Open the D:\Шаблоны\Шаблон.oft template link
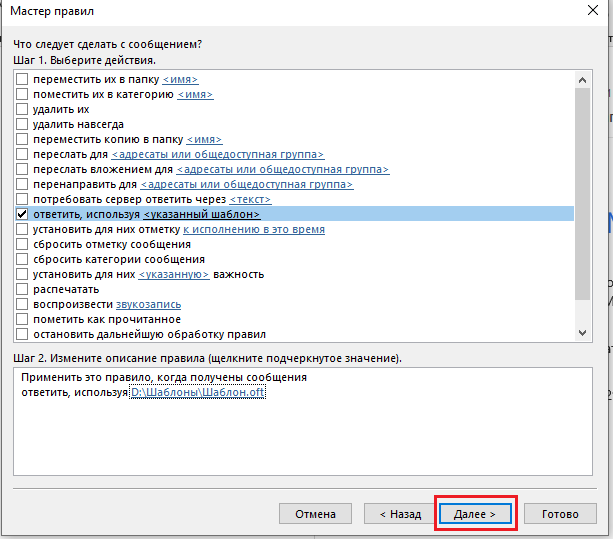This screenshot has height=539, width=613. 197,392
